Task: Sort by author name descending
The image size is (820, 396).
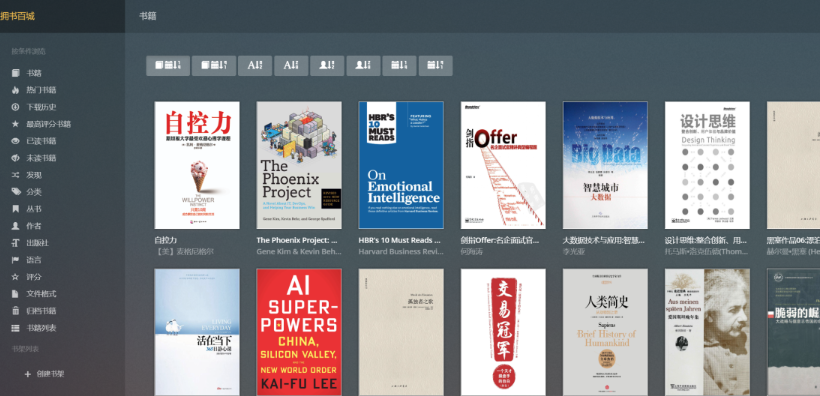Action: pyautogui.click(x=363, y=66)
